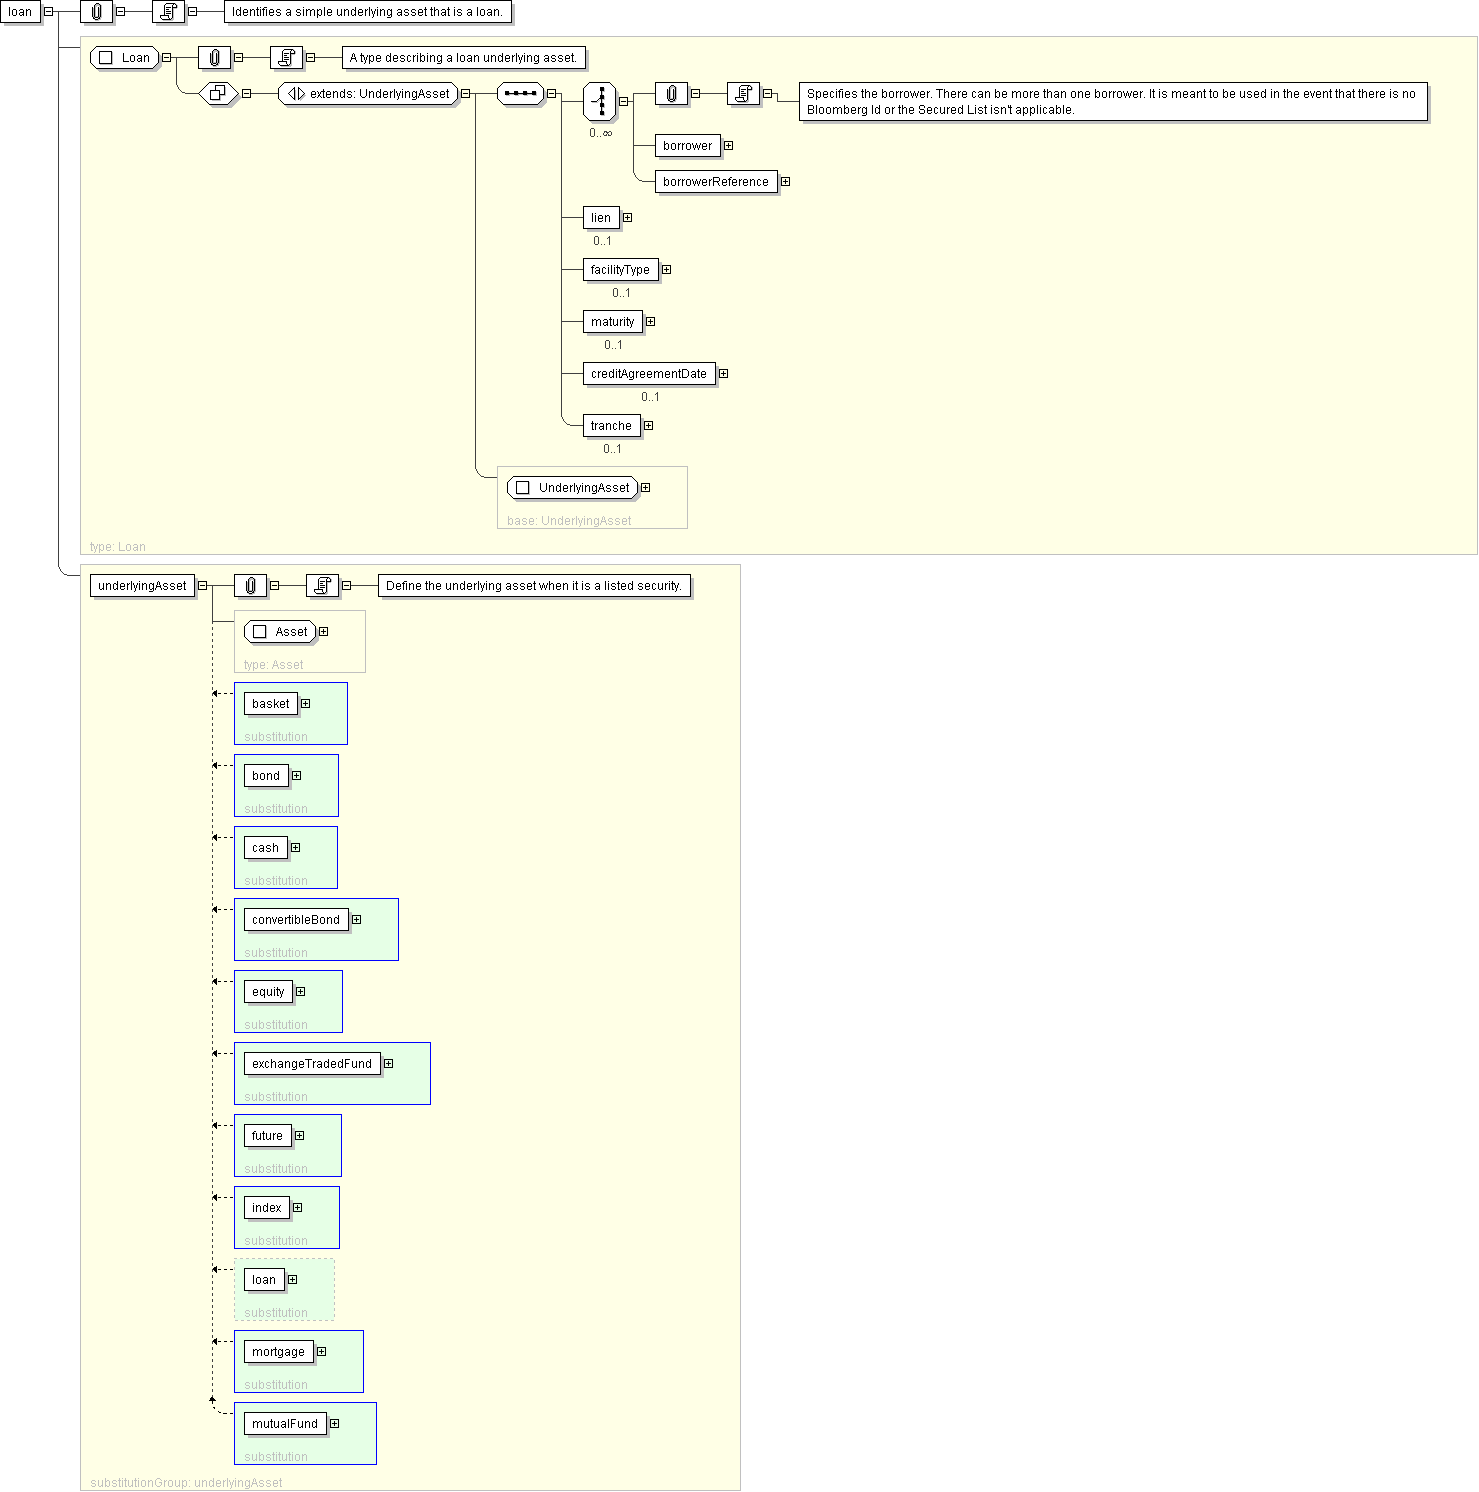
Task: Click the sequence compositor icon after extends UnderlyingAsset
Action: coord(520,94)
